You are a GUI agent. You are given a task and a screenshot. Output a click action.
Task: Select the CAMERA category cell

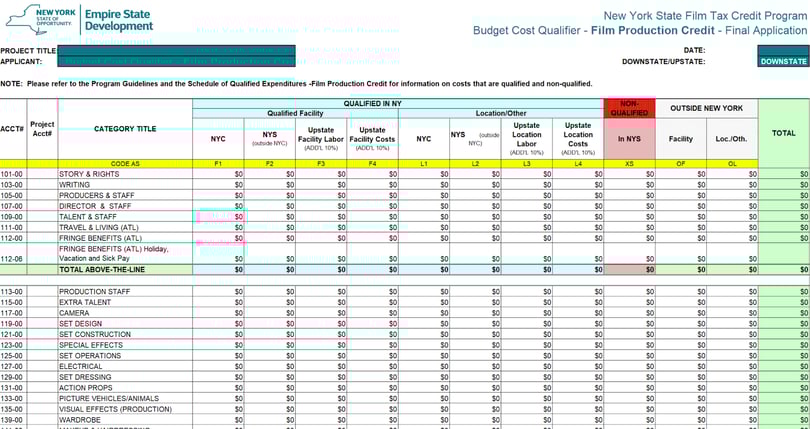[x=125, y=313]
